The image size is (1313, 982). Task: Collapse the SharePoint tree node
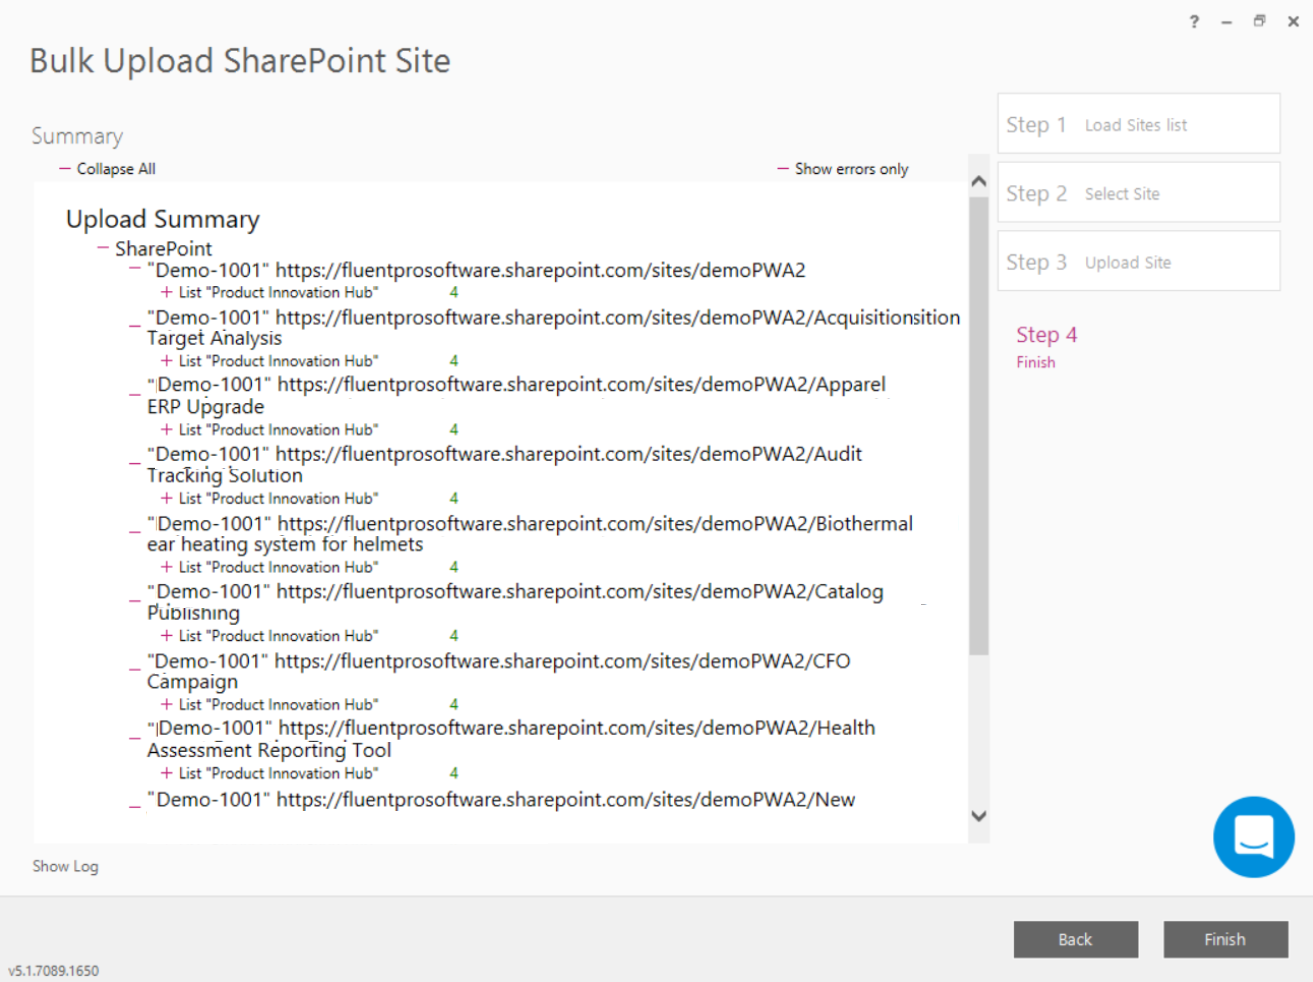103,247
